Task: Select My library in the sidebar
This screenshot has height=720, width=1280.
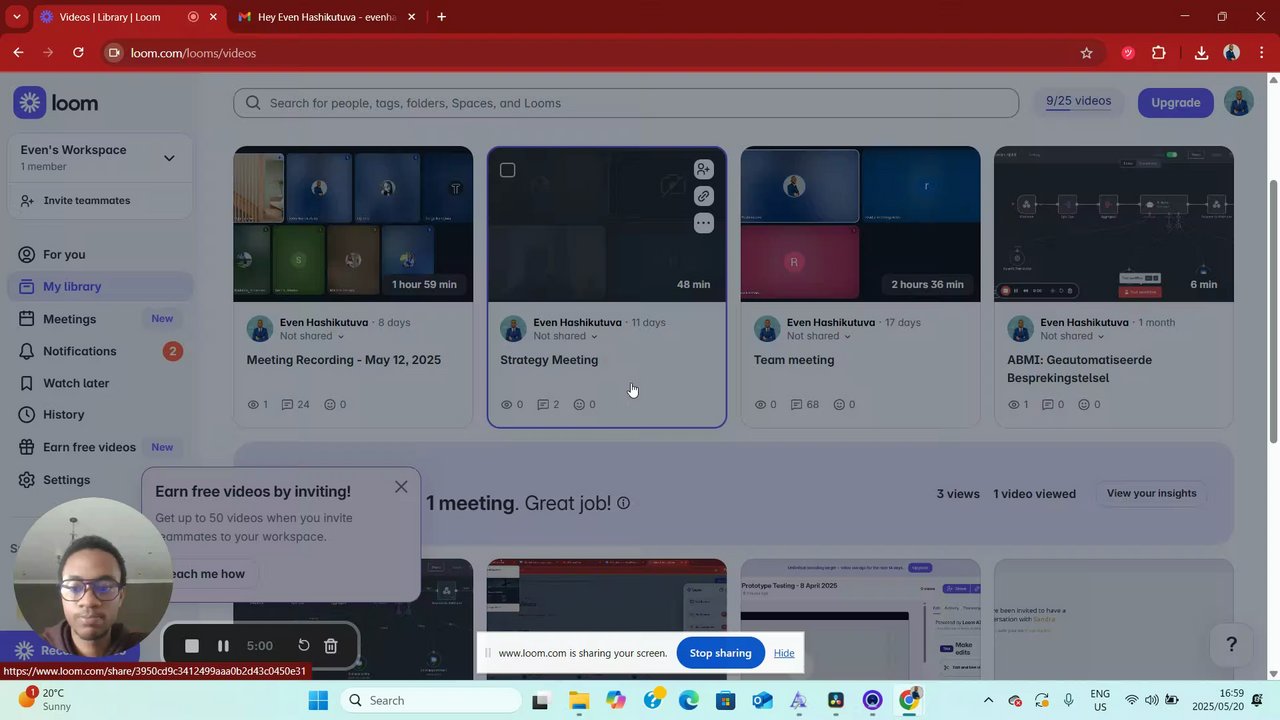Action: tap(100, 287)
